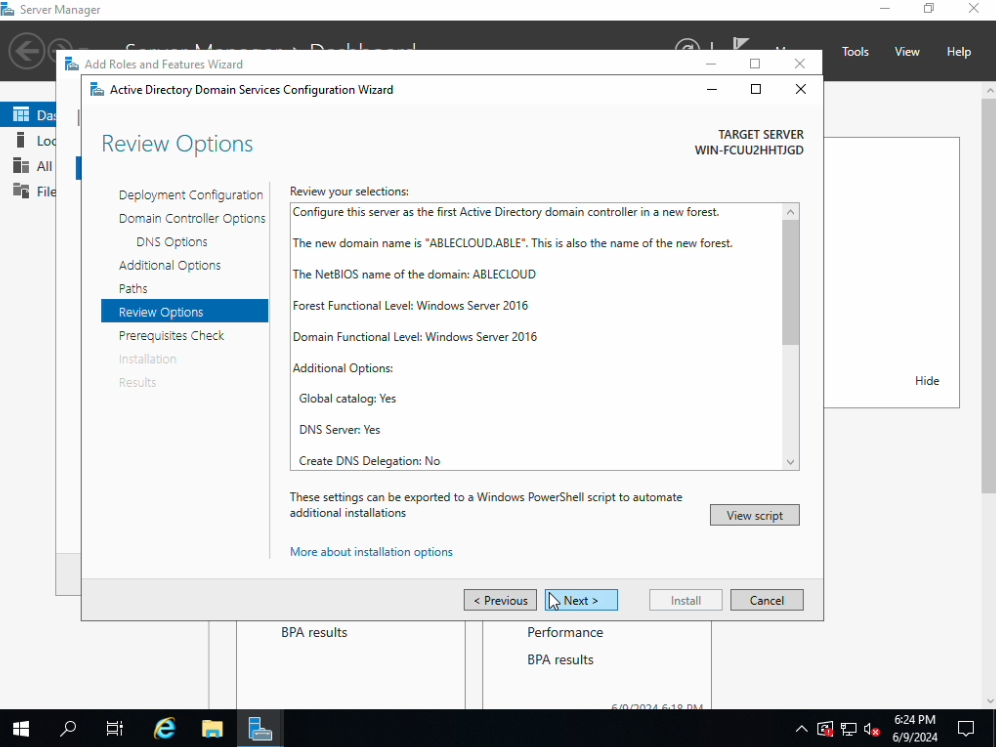Maximize the AD DS Configuration Wizard

point(756,90)
